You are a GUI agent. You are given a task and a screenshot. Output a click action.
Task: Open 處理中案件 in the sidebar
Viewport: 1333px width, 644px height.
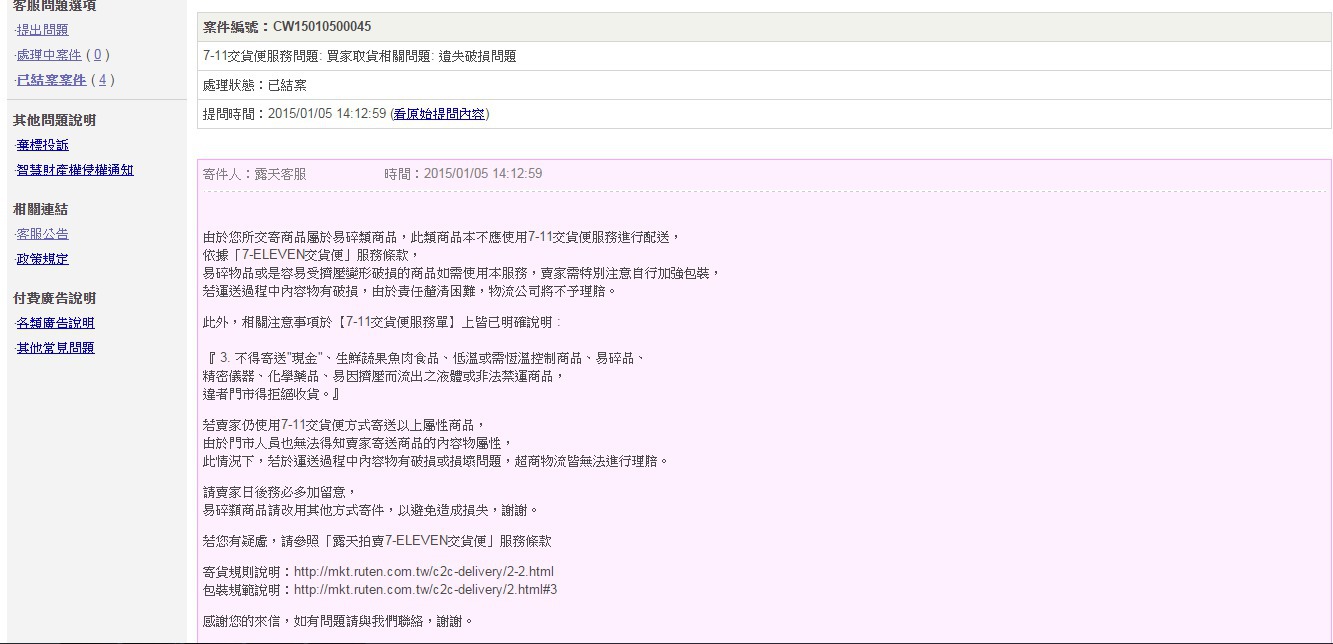coord(49,55)
